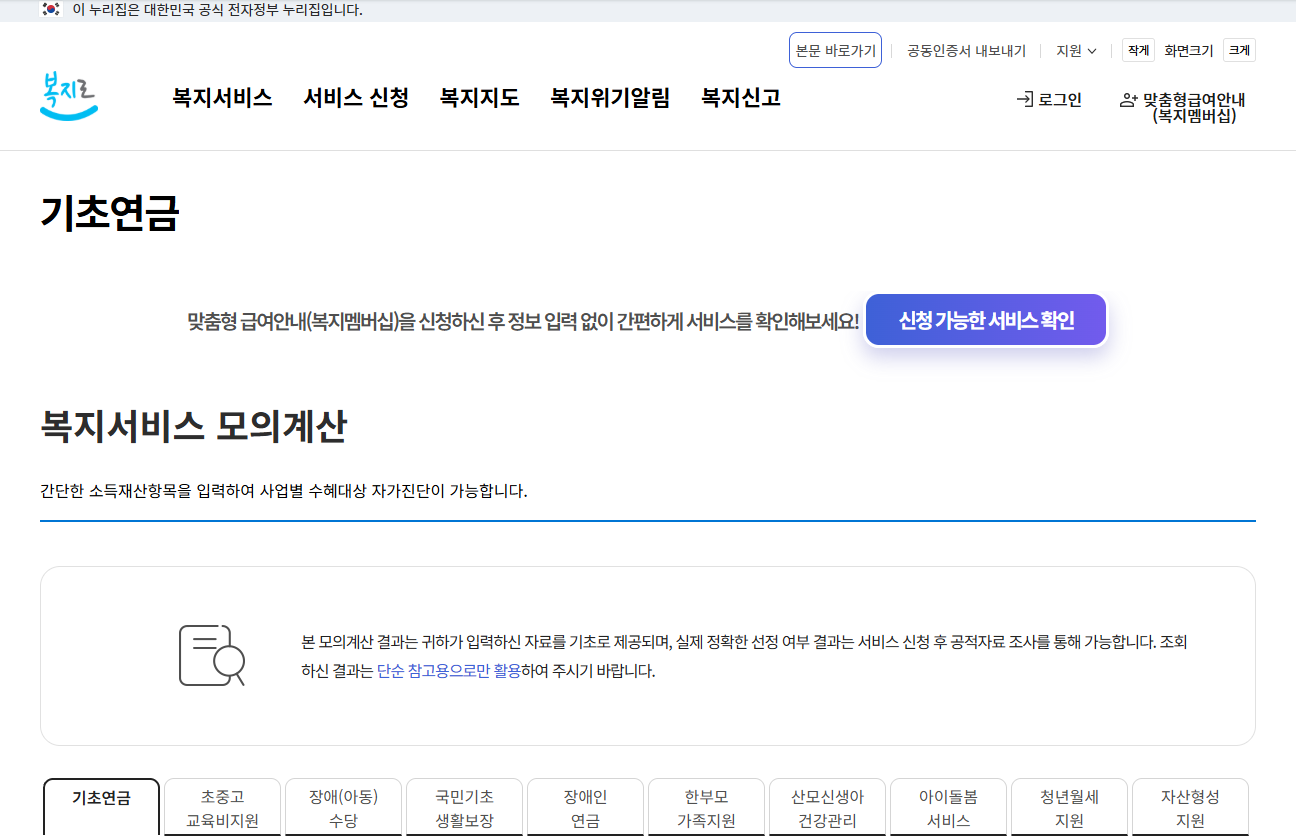Select the 청년월세 지원 tab
Viewport: 1296px width, 837px height.
coord(1069,808)
